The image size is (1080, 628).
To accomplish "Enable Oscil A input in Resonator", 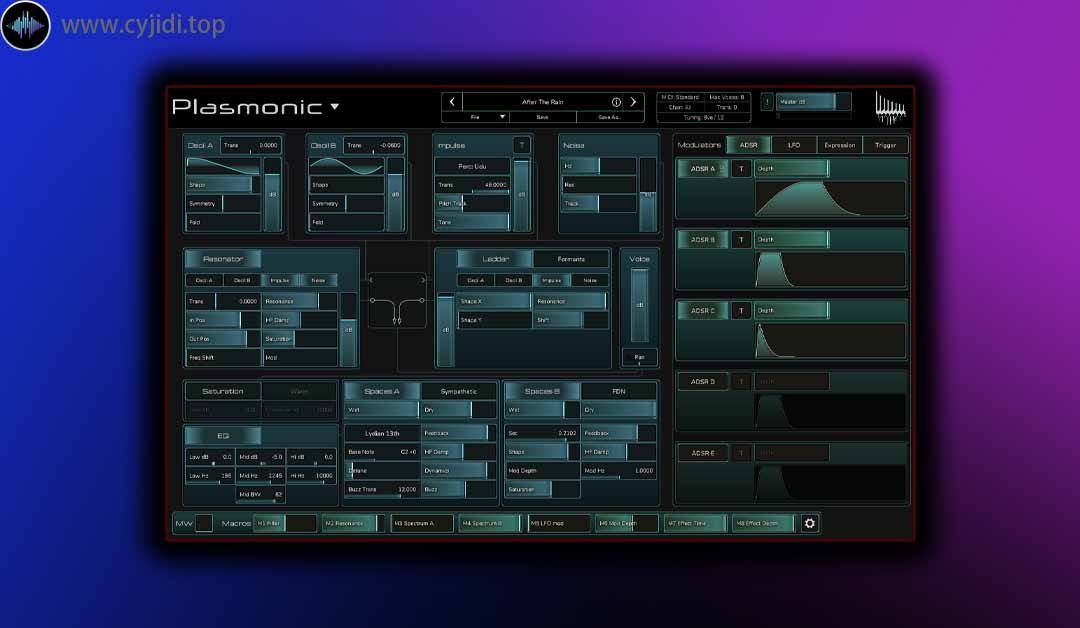I will pyautogui.click(x=205, y=280).
